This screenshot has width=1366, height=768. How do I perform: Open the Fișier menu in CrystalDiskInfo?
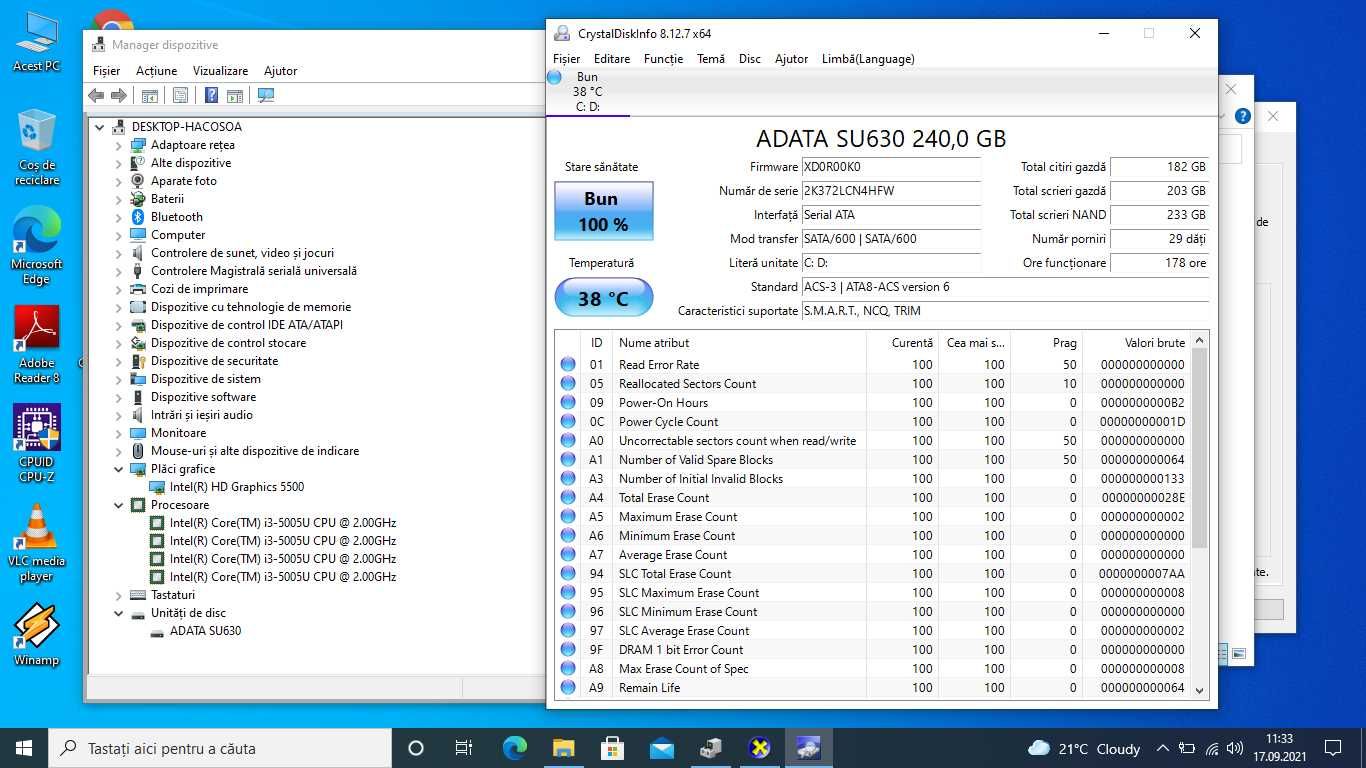point(566,59)
